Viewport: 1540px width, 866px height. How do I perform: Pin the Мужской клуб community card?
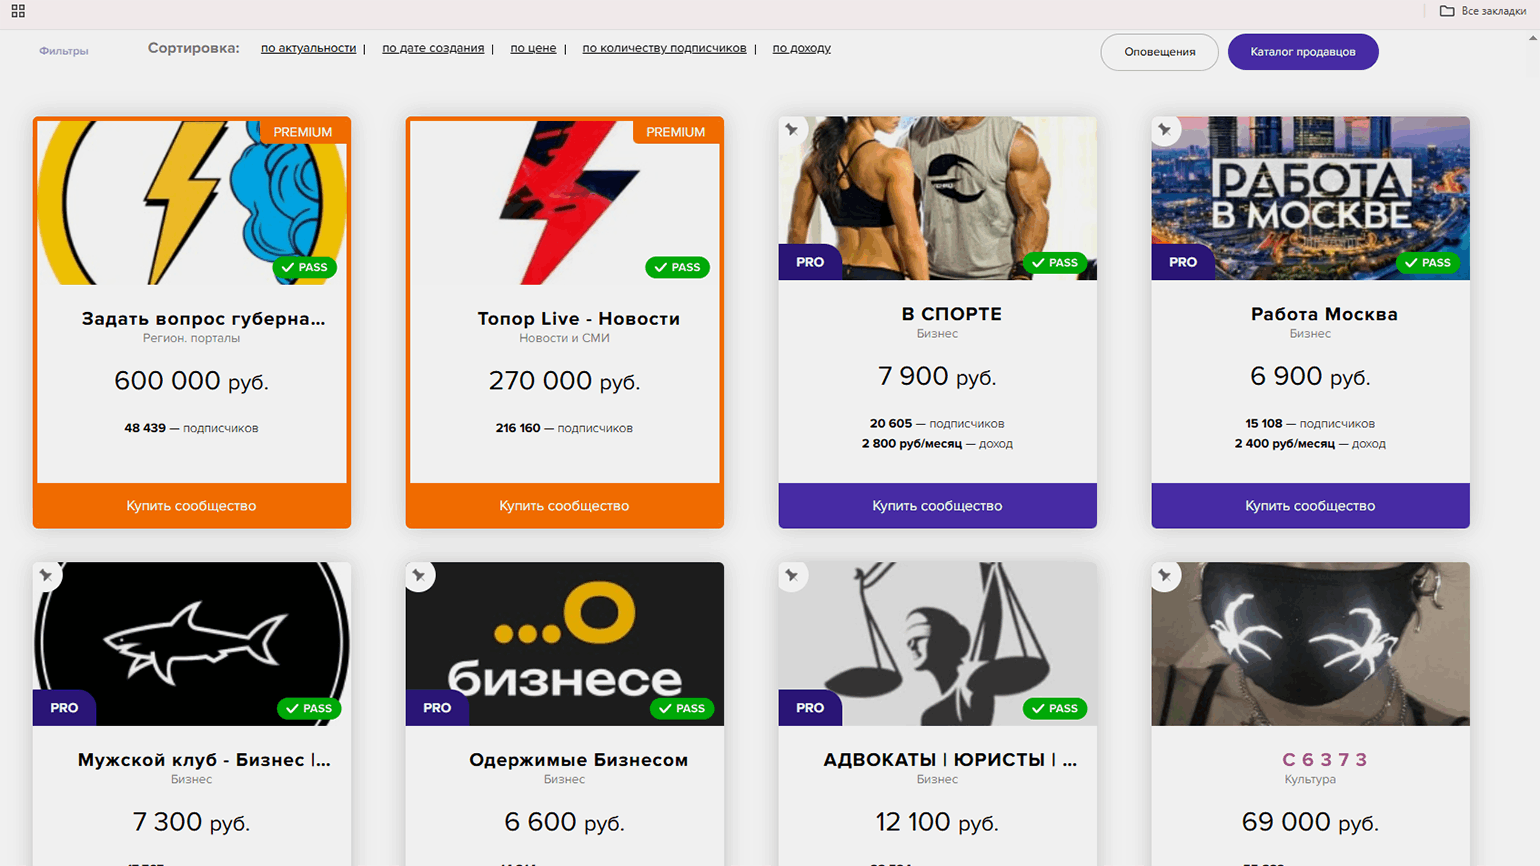click(x=46, y=575)
